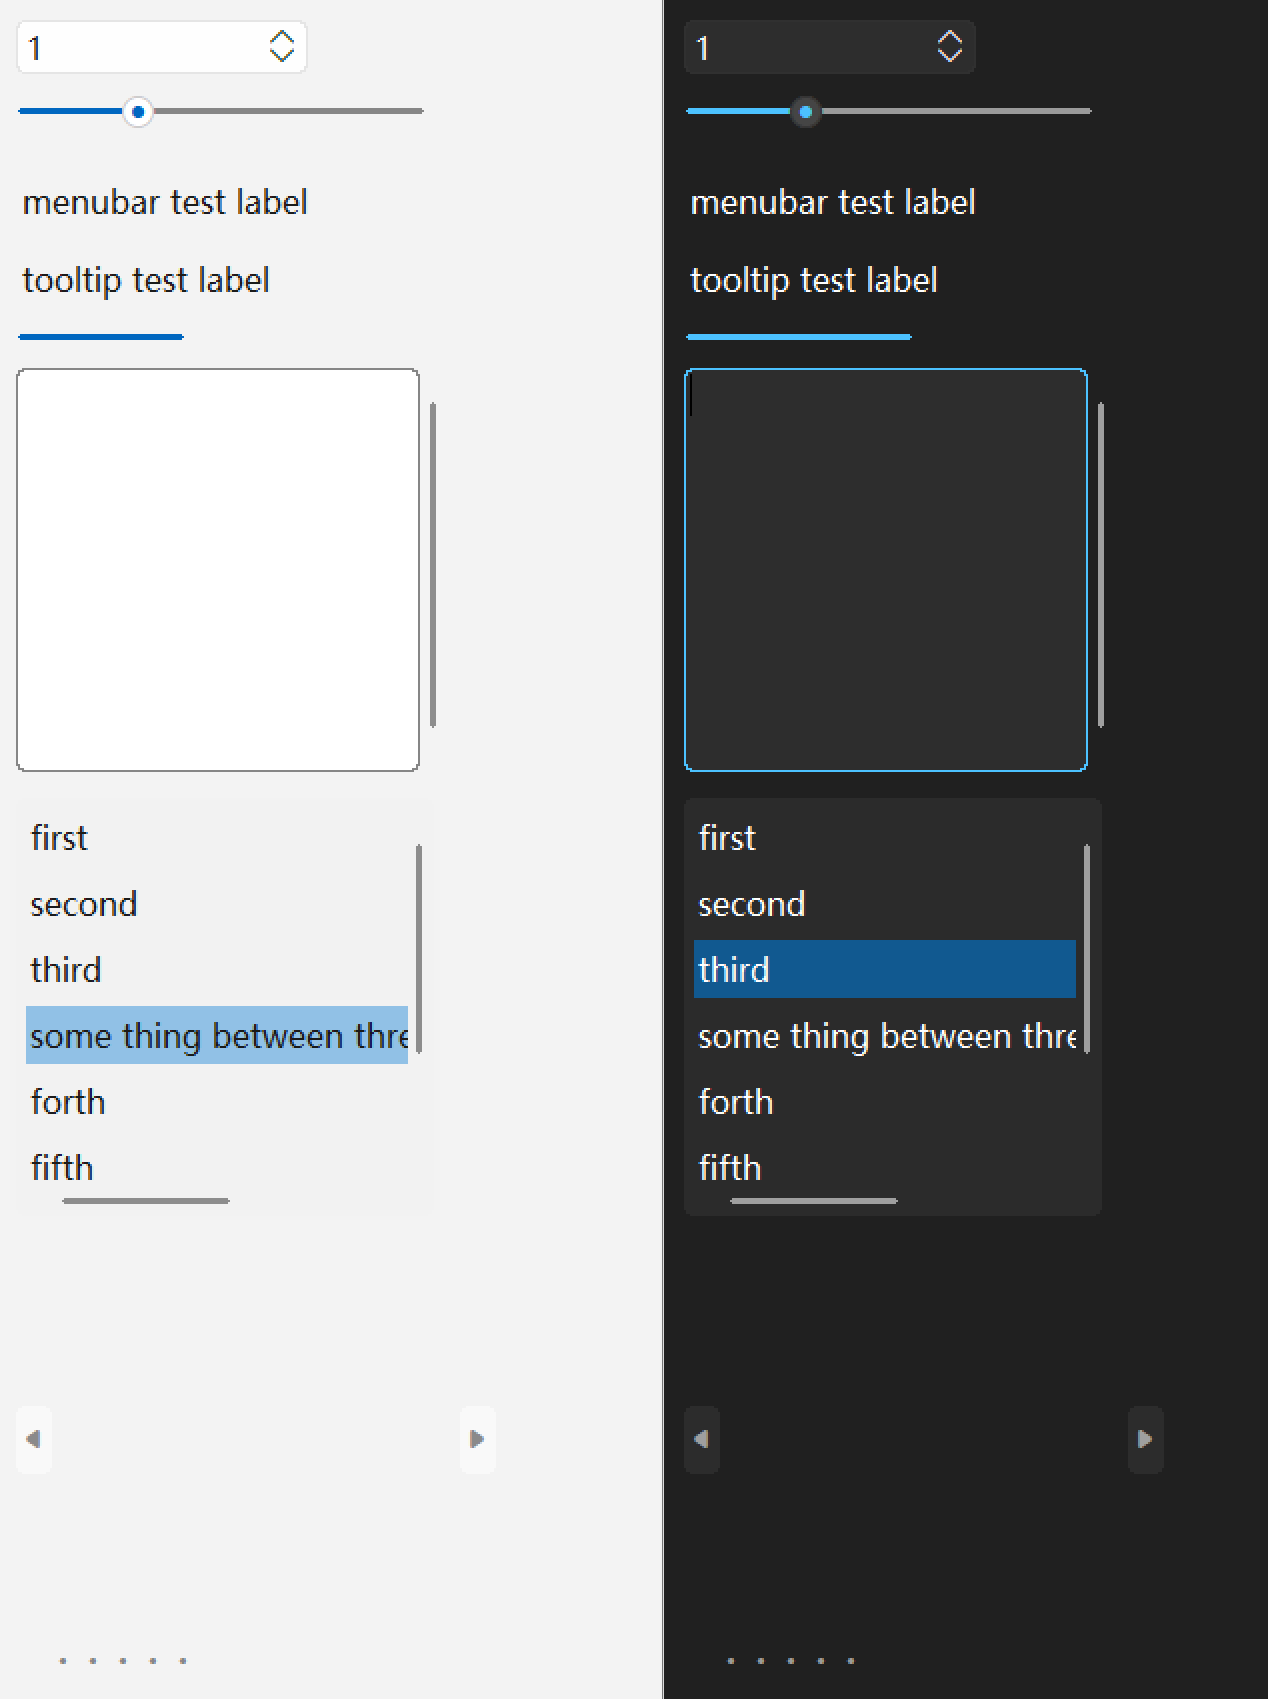
Task: Click 'tooltip test label' in dark panel
Action: pos(814,281)
